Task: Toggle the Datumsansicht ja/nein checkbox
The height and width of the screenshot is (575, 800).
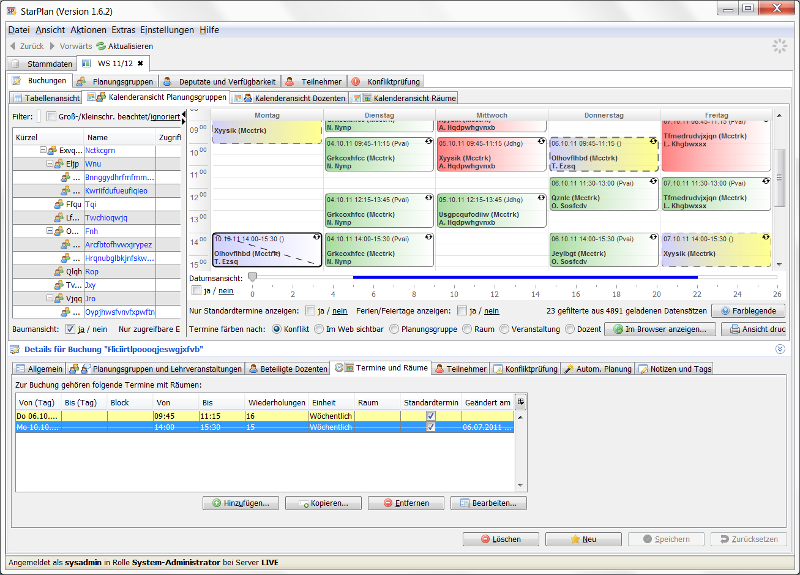Action: point(196,290)
